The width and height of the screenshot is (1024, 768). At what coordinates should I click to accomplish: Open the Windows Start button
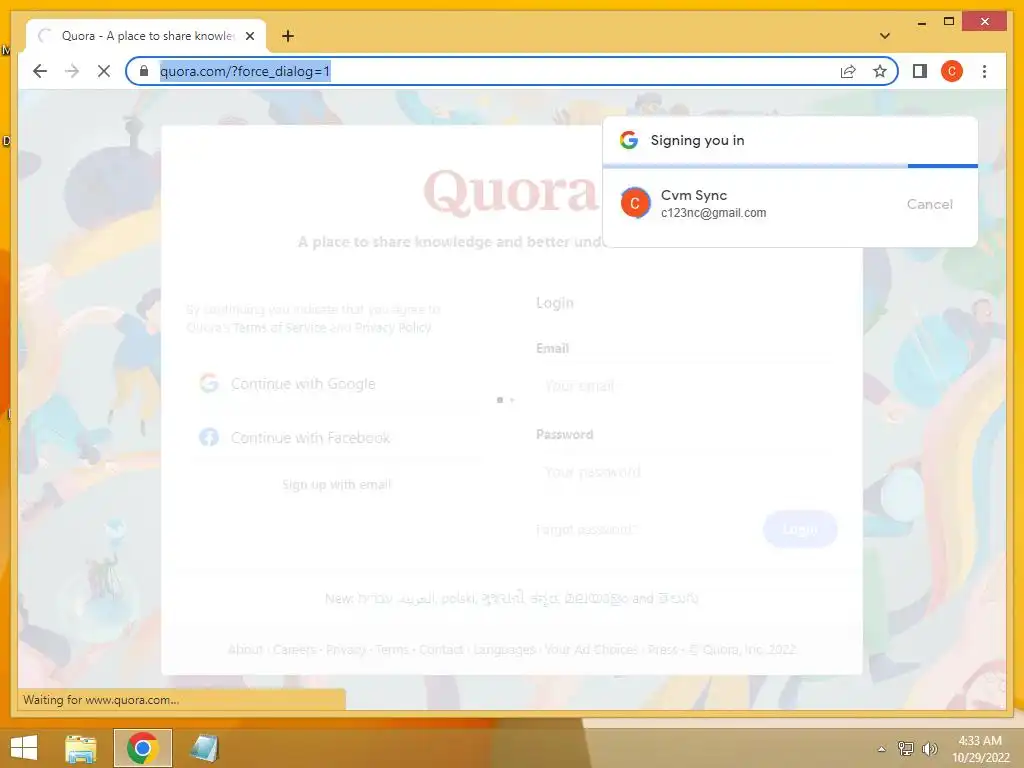point(24,748)
